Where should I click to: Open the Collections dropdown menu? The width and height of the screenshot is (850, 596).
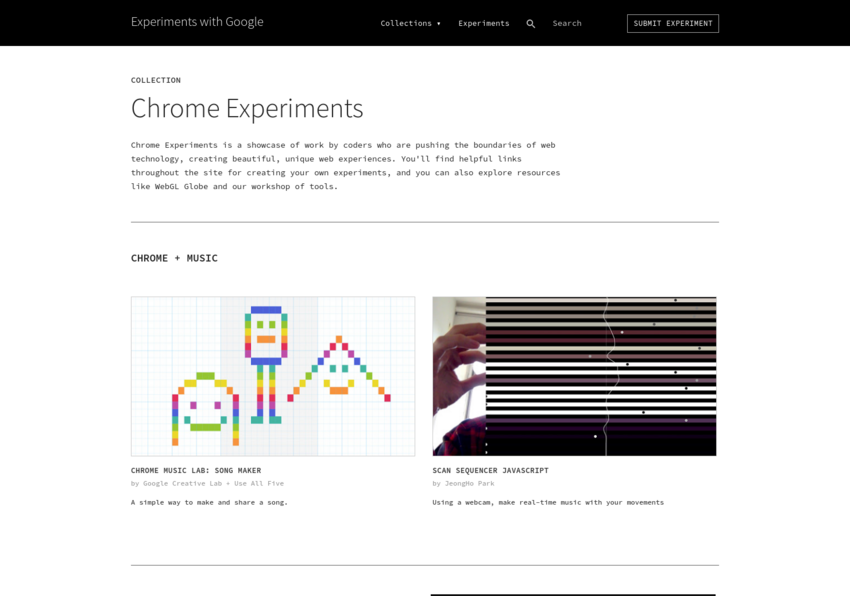(x=410, y=23)
